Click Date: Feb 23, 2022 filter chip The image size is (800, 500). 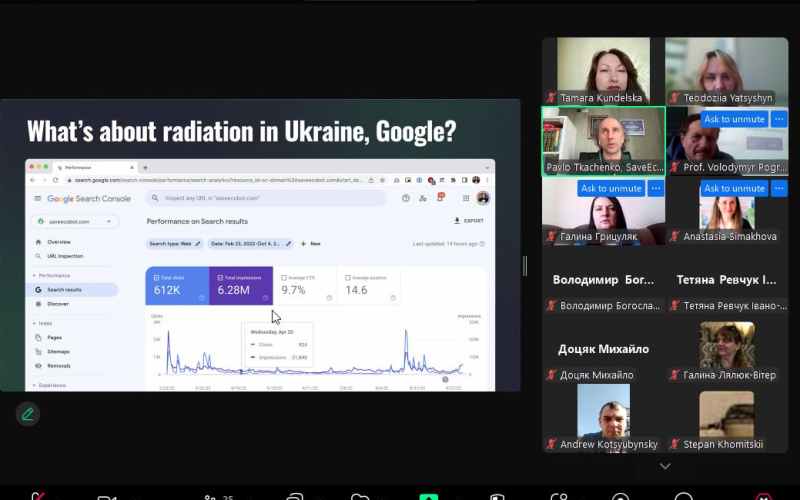coord(250,244)
